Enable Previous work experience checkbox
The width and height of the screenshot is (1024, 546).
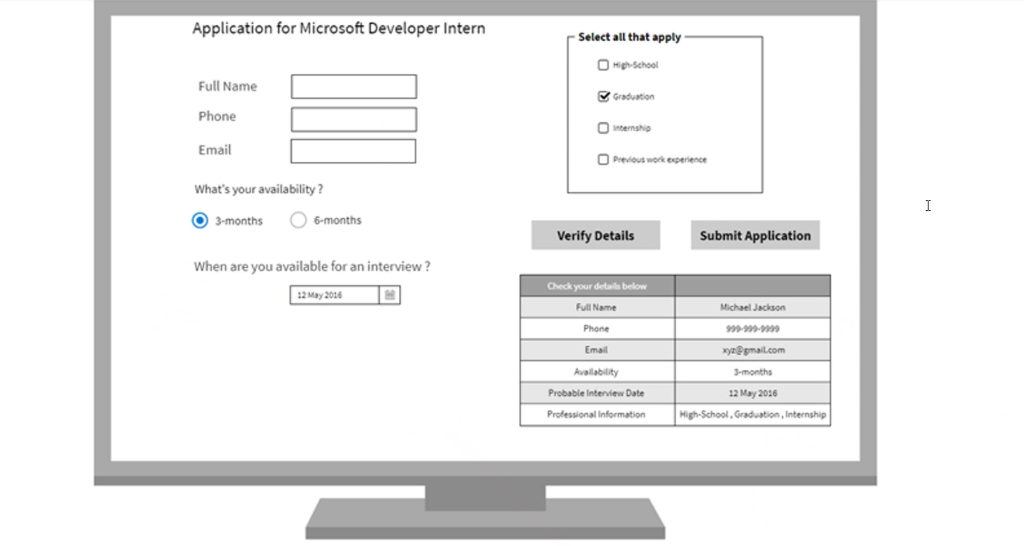click(603, 159)
